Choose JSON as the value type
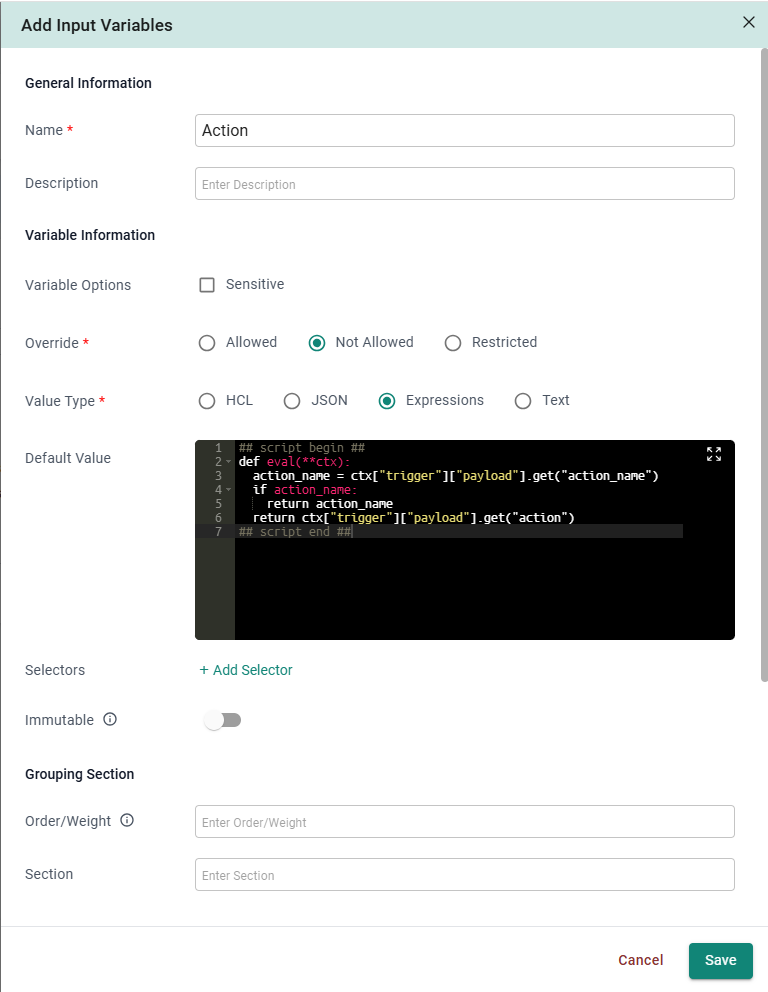 tap(292, 401)
